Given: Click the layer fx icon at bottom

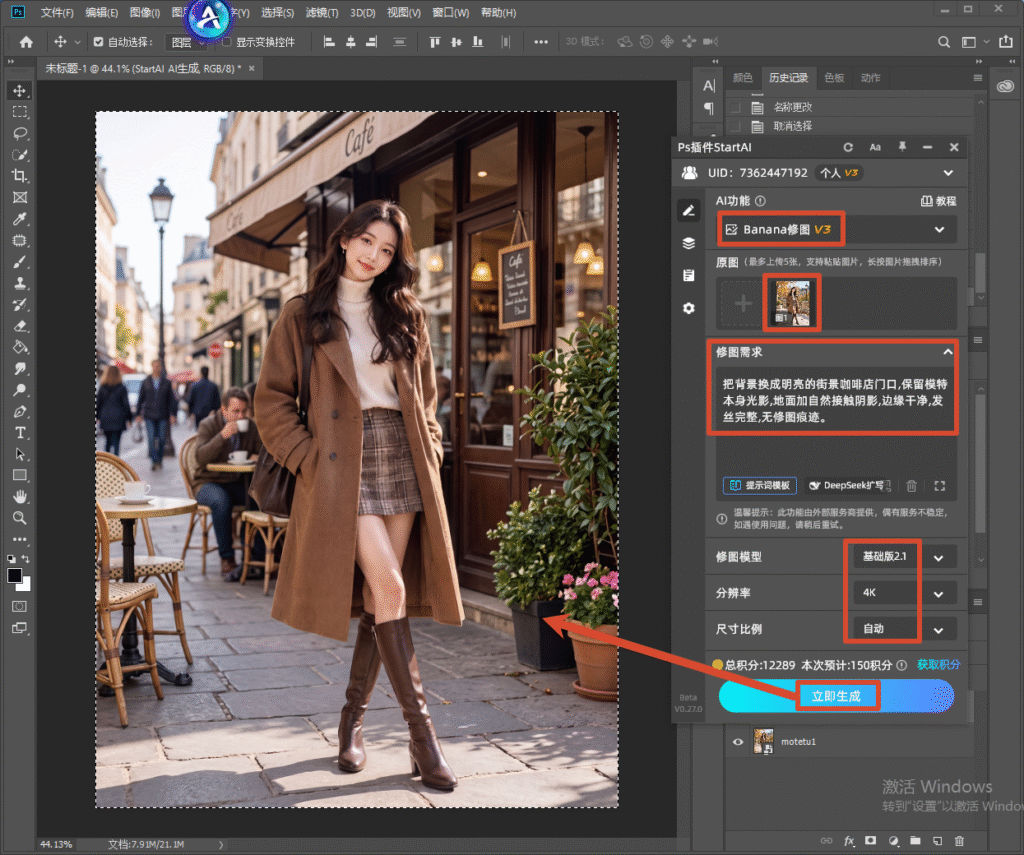Looking at the screenshot, I should coord(849,841).
